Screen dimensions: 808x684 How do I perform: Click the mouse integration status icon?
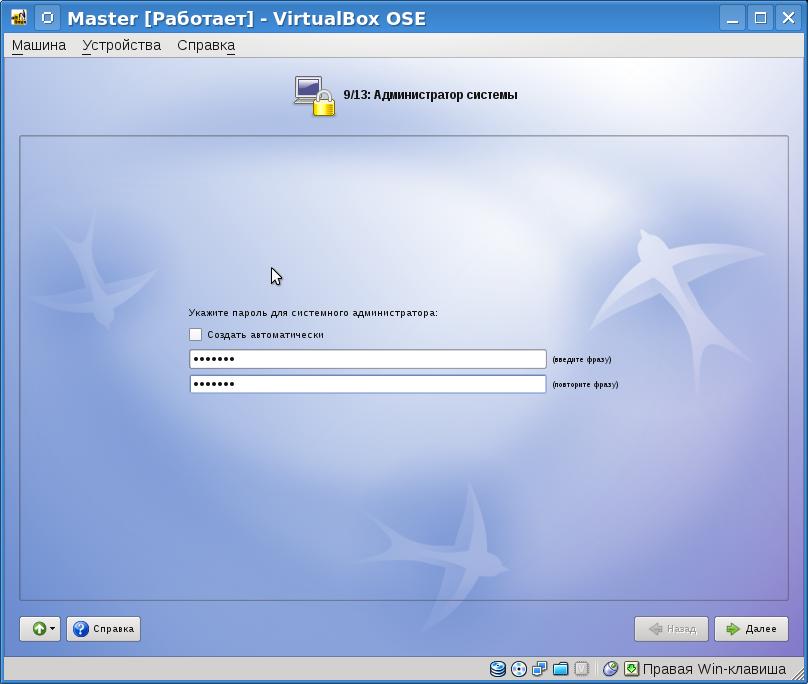[x=610, y=669]
